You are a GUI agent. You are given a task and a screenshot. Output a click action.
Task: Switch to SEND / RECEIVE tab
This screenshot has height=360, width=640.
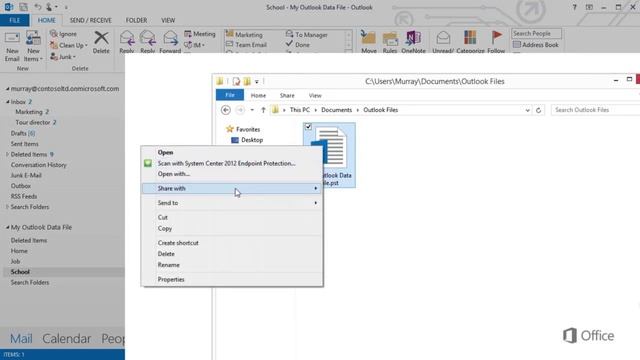(91, 20)
